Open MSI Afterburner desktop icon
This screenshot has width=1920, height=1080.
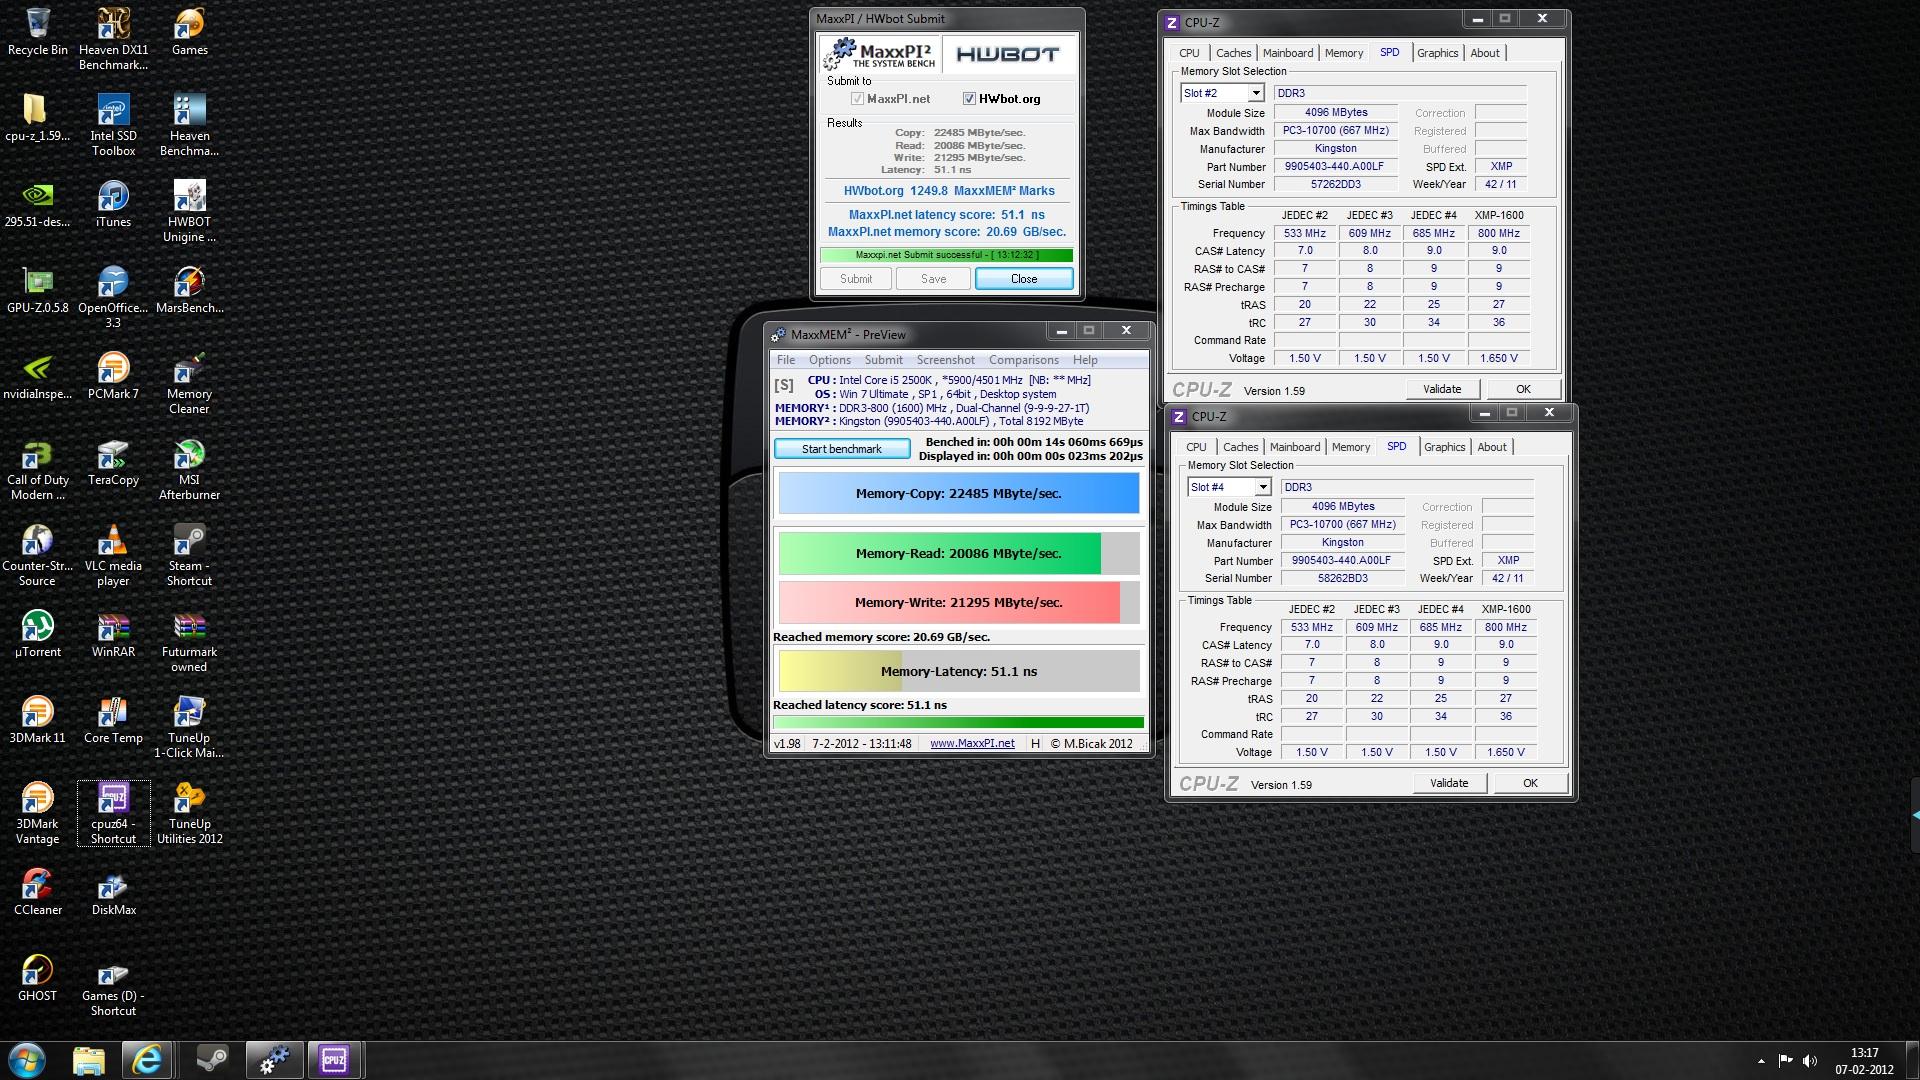pos(189,469)
